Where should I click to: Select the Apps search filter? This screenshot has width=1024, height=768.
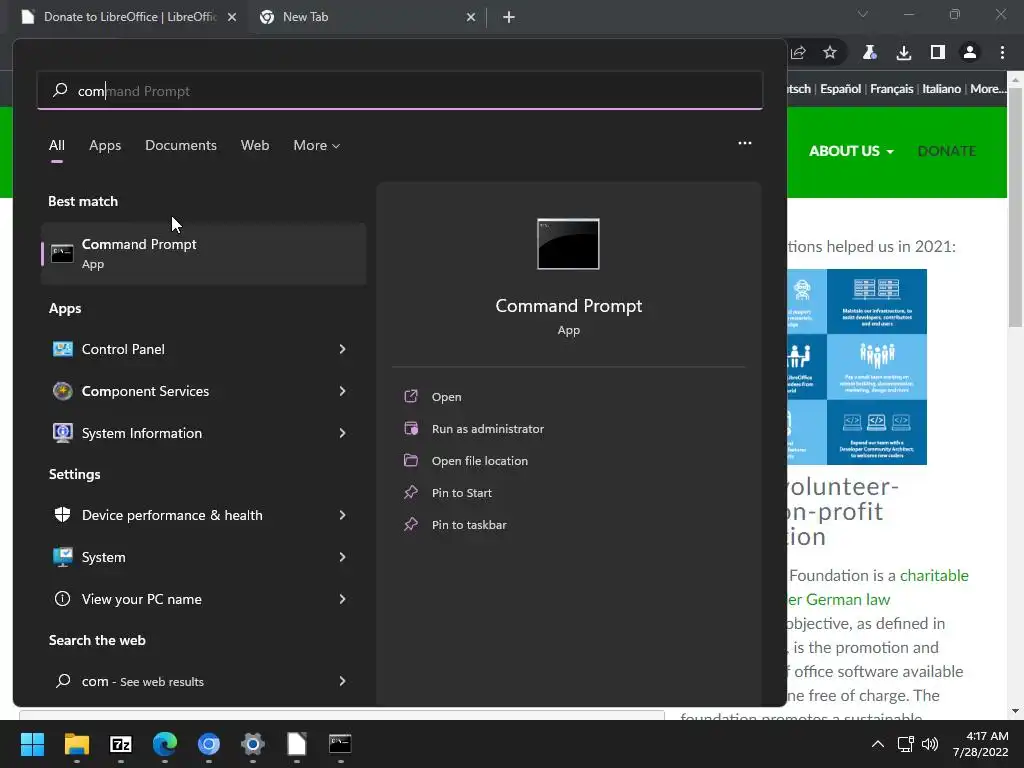point(105,146)
